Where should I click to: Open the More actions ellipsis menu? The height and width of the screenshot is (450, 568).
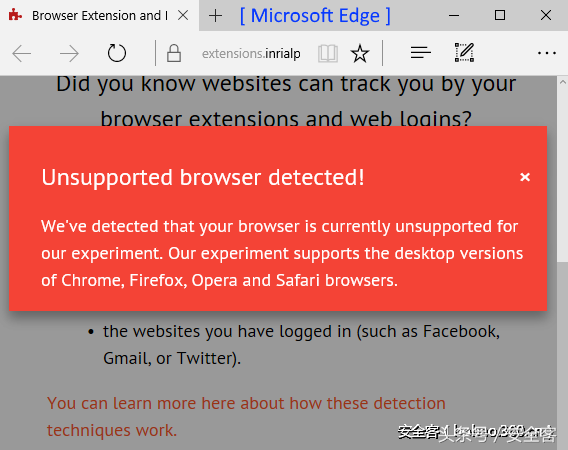point(547,53)
